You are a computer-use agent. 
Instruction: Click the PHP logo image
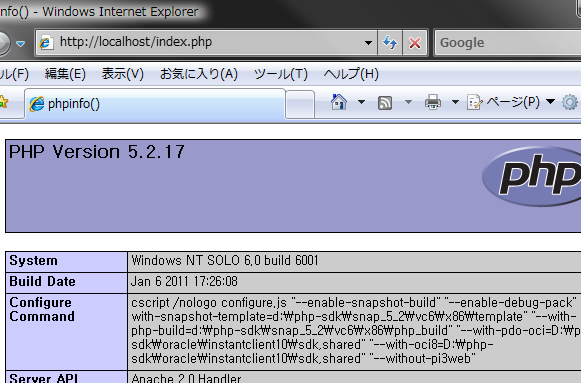(532, 177)
